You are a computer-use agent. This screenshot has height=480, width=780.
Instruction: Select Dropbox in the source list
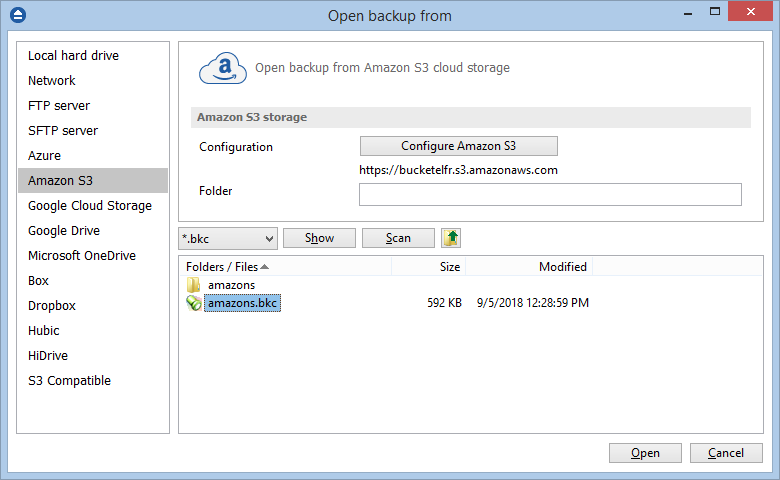coord(52,306)
